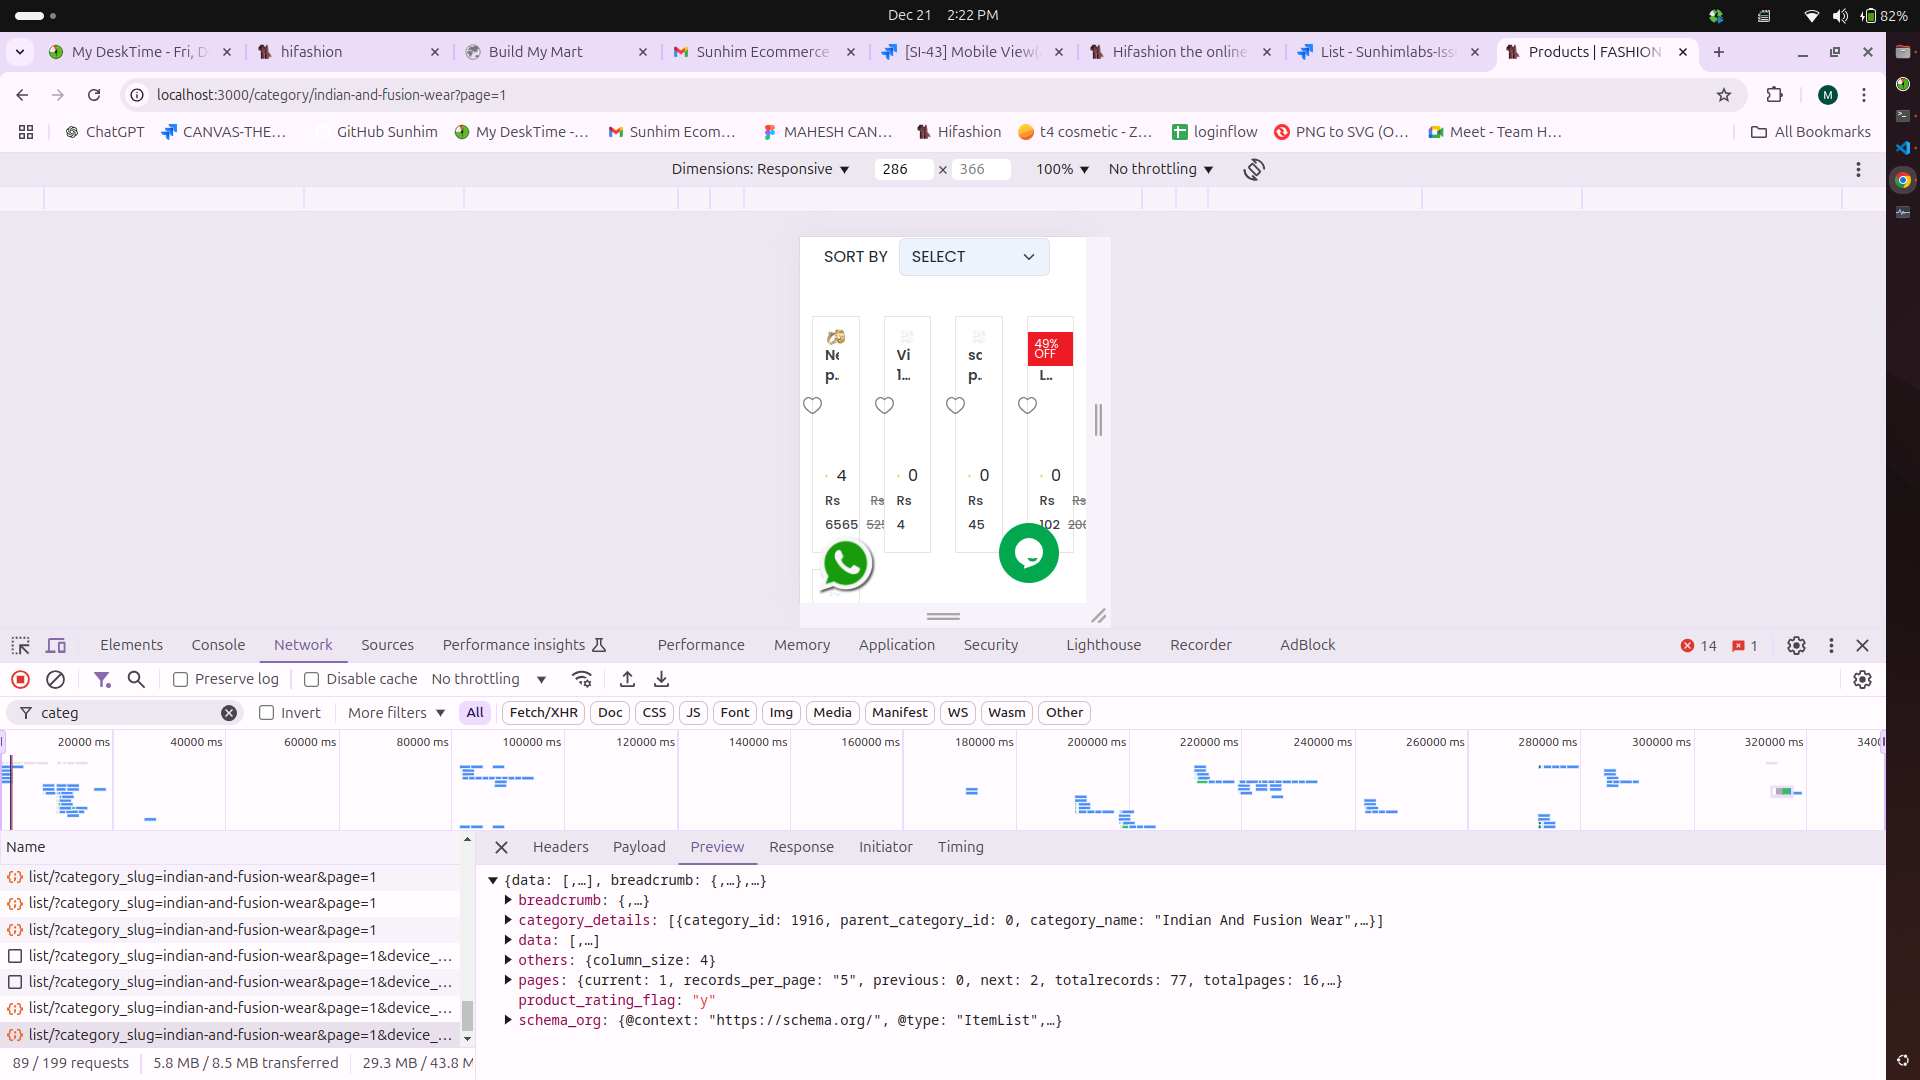Import HAR file upload icon
The height and width of the screenshot is (1080, 1920).
tap(627, 679)
